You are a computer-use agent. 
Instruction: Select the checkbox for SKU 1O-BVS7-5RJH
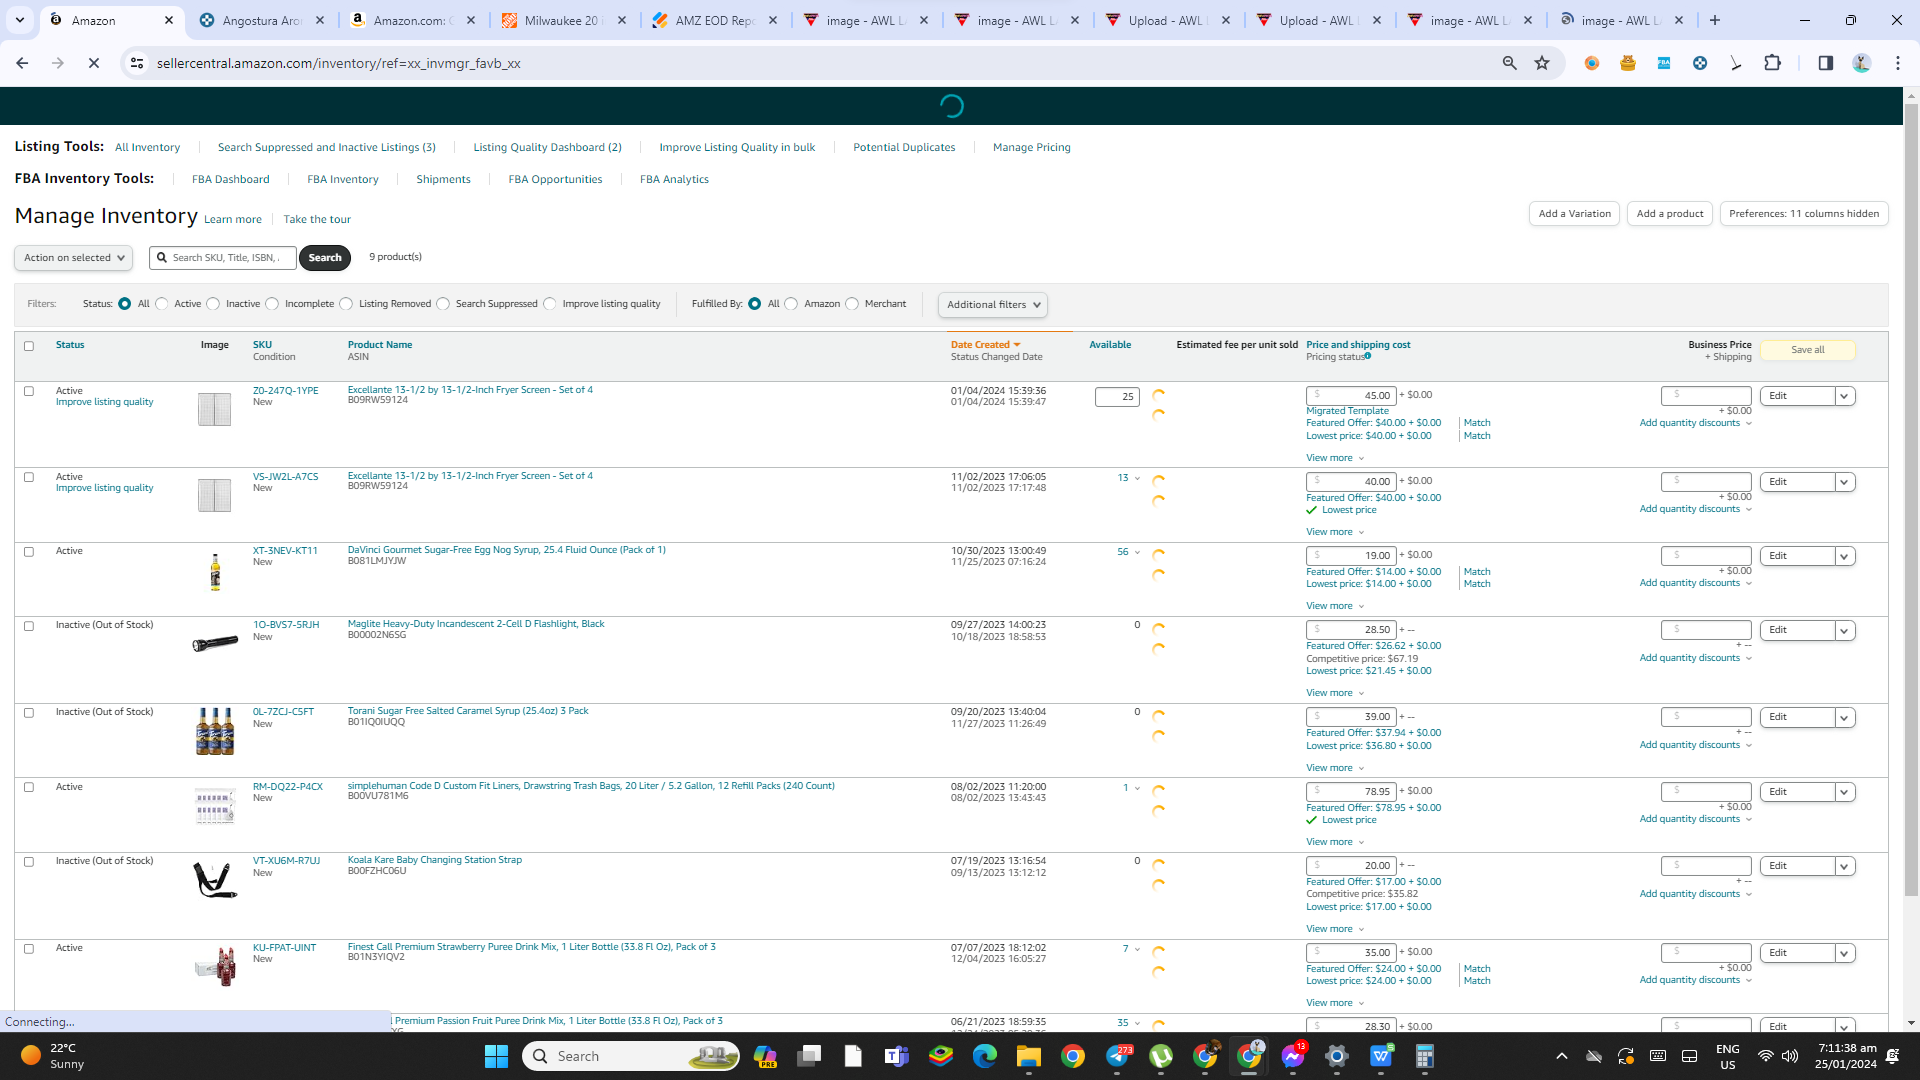[29, 626]
